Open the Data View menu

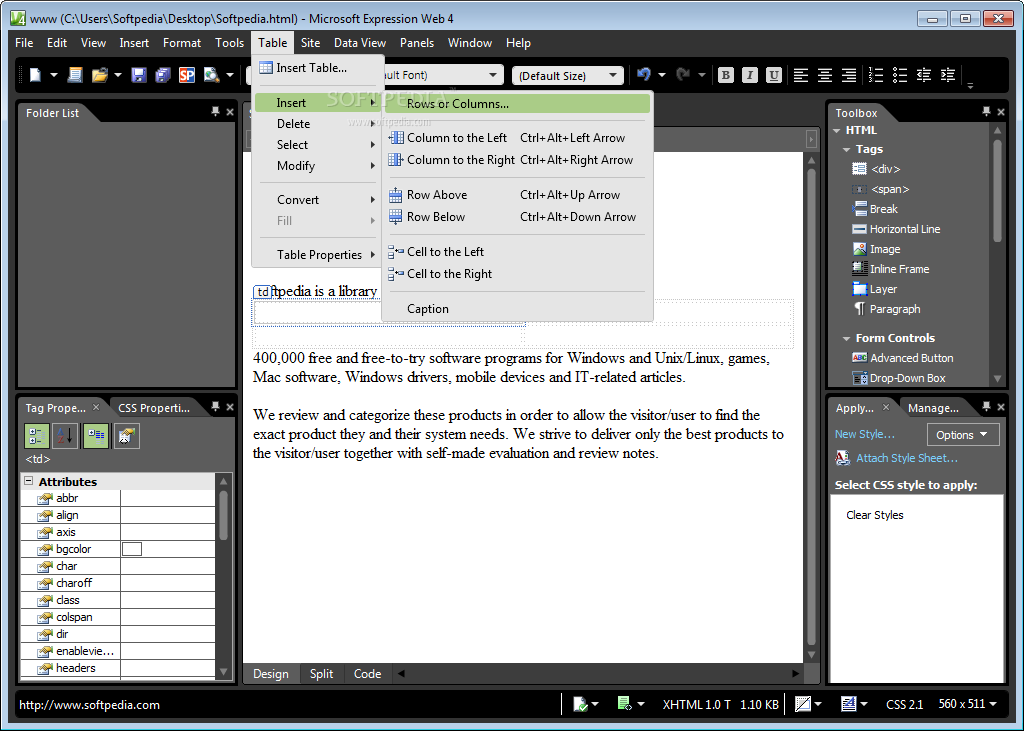(x=360, y=42)
